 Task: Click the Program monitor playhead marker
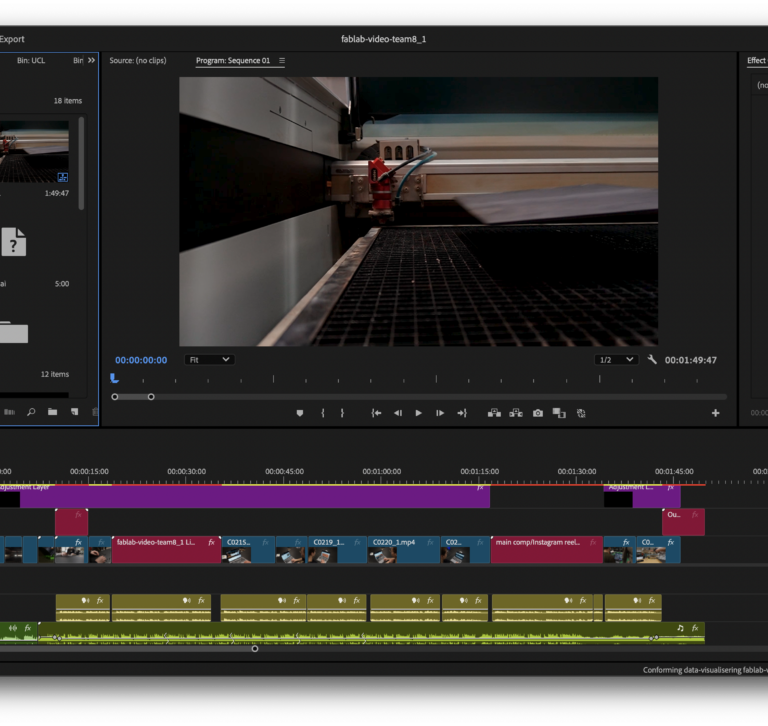[x=114, y=378]
